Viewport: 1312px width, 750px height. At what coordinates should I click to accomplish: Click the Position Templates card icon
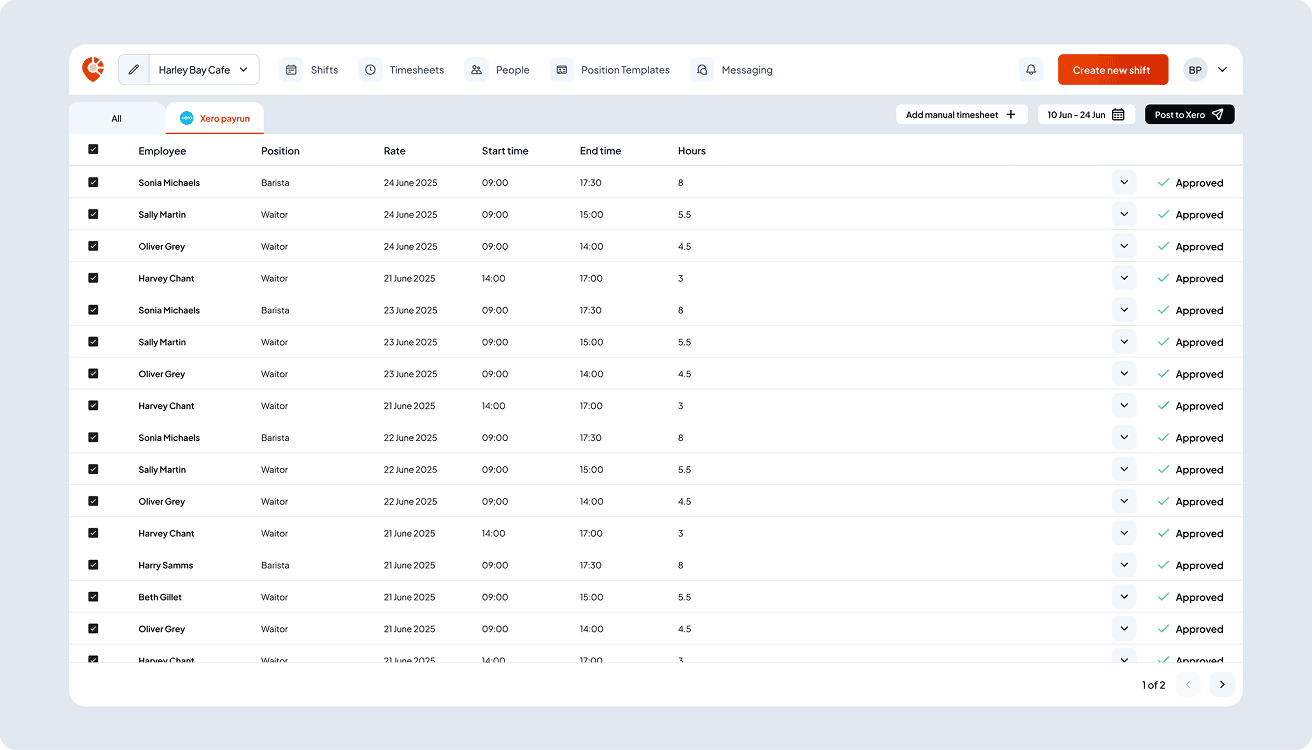coord(562,70)
